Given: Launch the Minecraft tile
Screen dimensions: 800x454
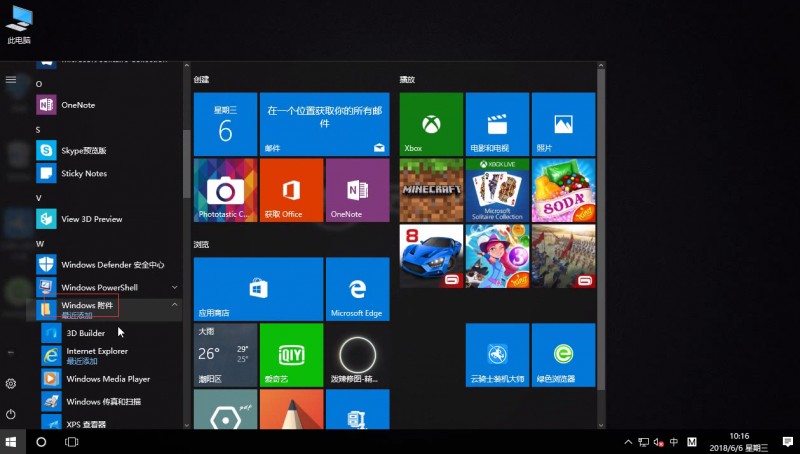Looking at the screenshot, I should [431, 190].
